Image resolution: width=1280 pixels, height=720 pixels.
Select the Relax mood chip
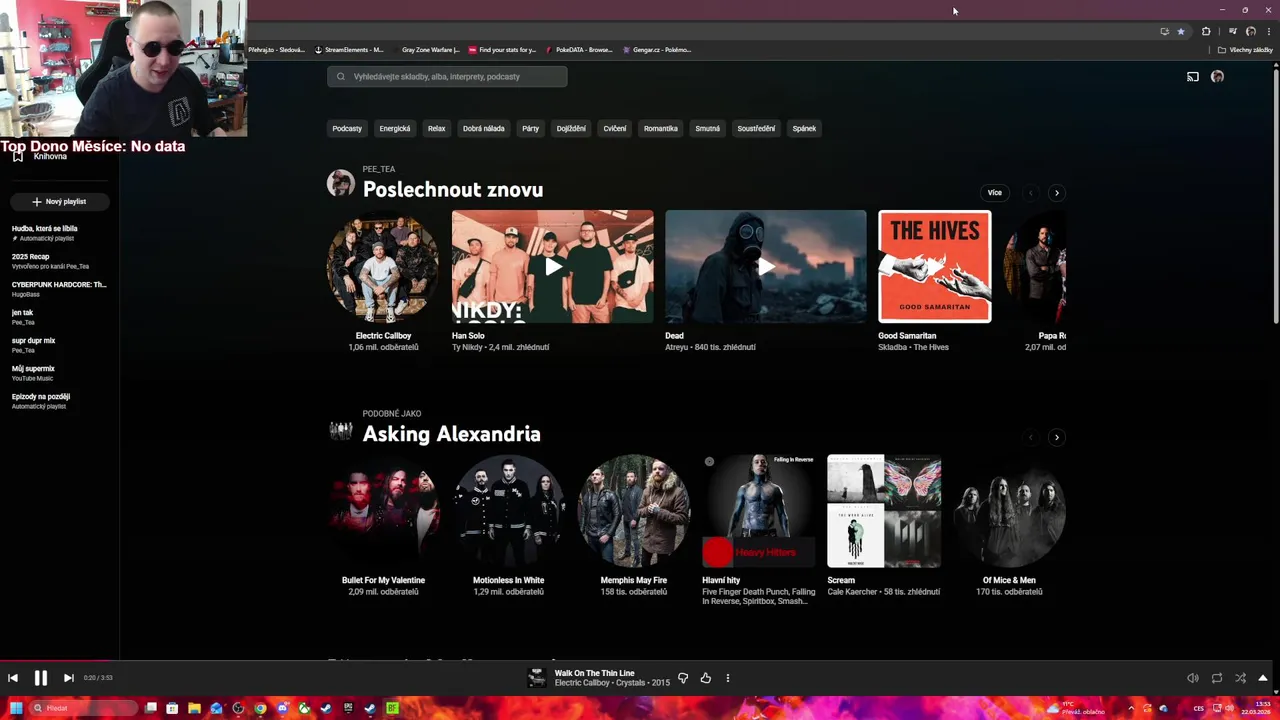(437, 128)
